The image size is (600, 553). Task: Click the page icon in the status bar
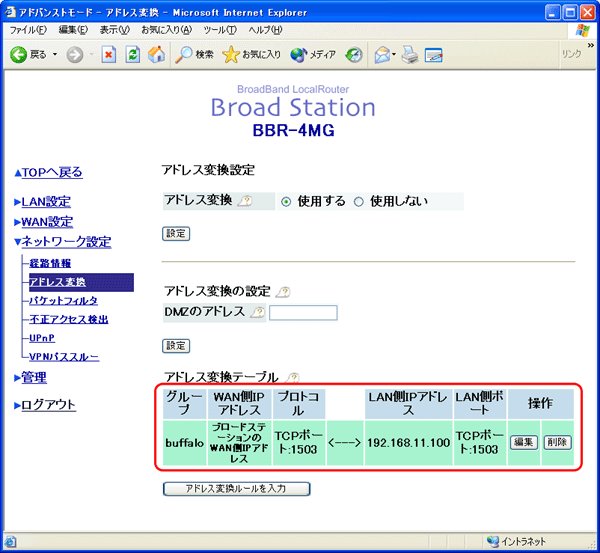(x=10, y=542)
